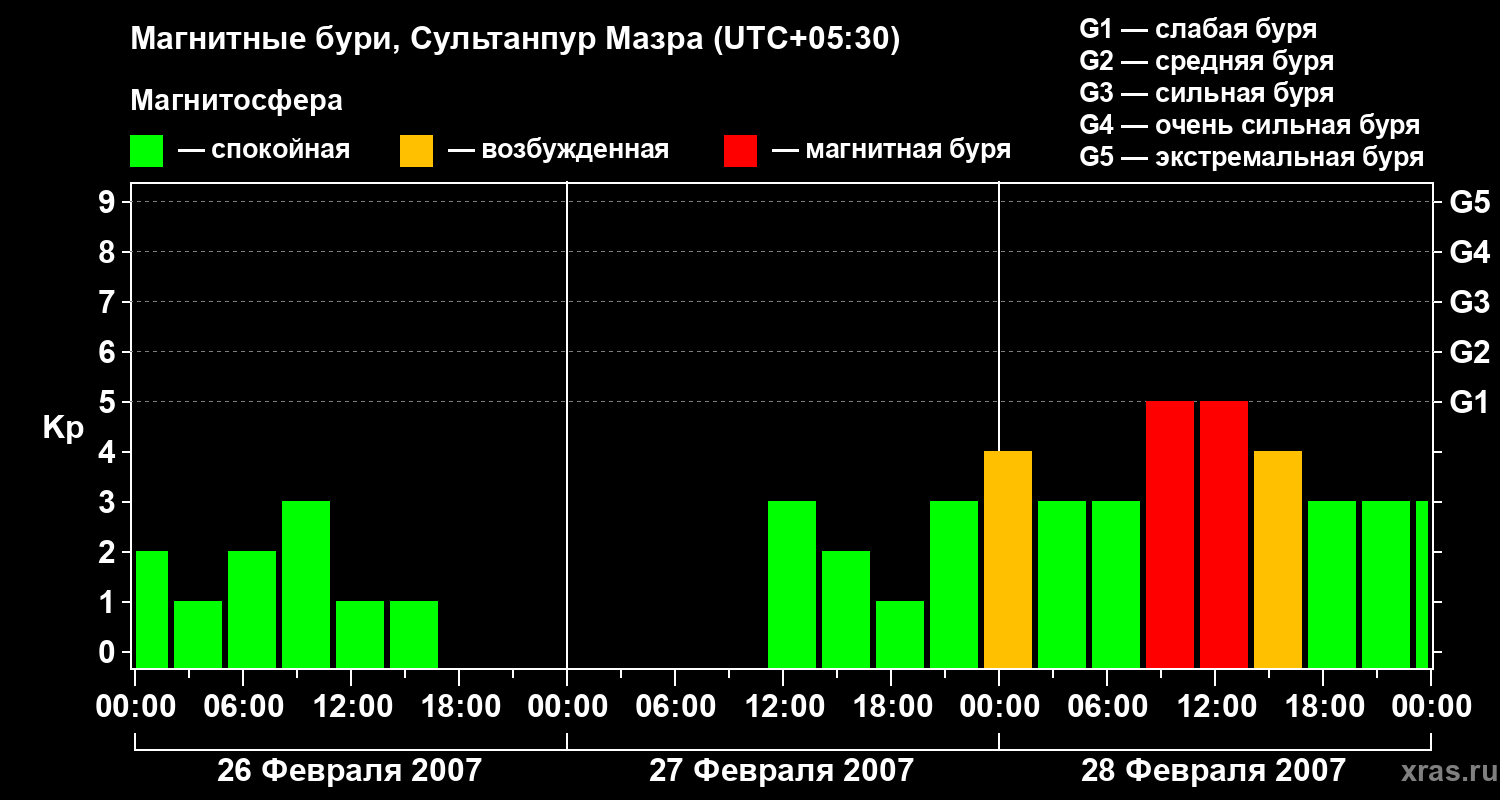This screenshot has width=1500, height=800.
Task: Click the G5 marker on the right axis
Action: [x=1470, y=202]
